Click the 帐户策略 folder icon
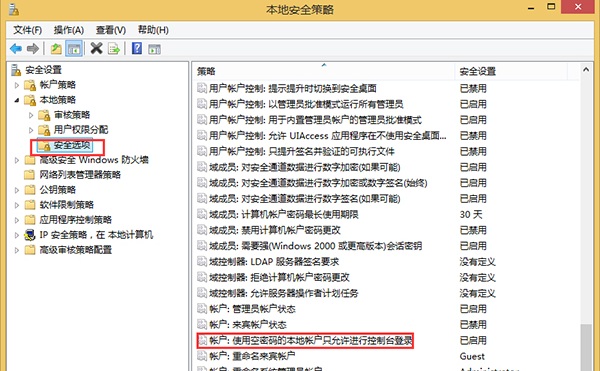600x371 pixels. pos(30,85)
